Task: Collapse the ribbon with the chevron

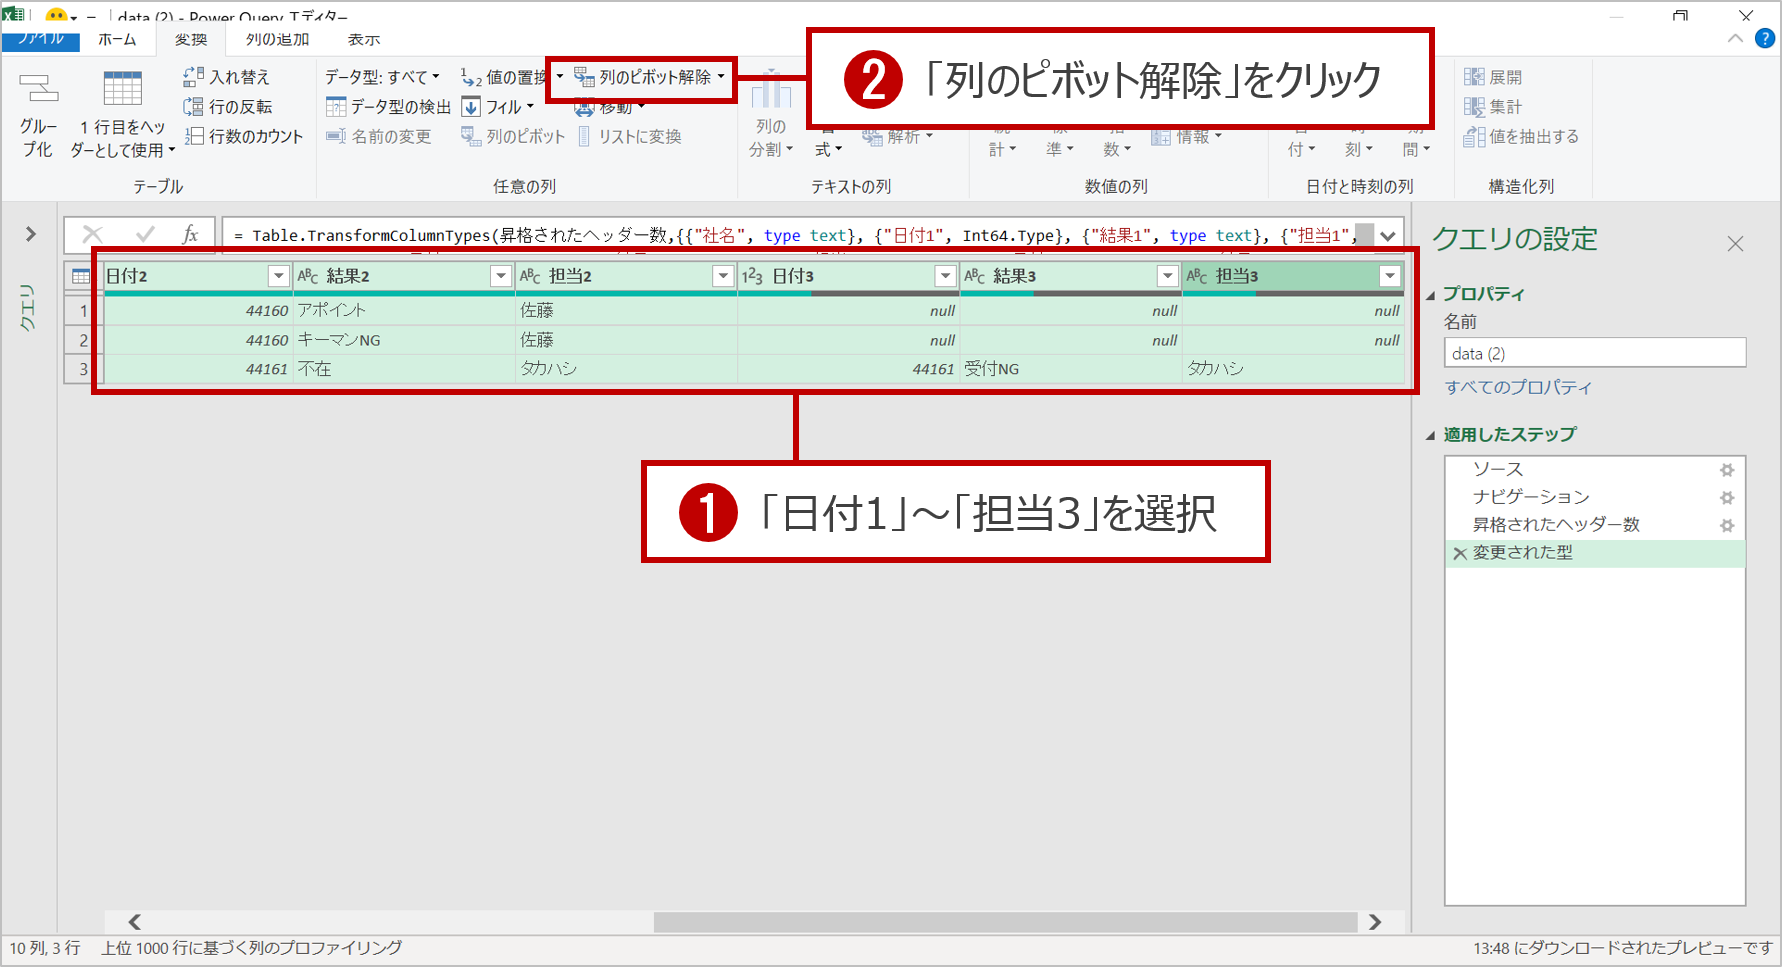Action: click(1735, 38)
